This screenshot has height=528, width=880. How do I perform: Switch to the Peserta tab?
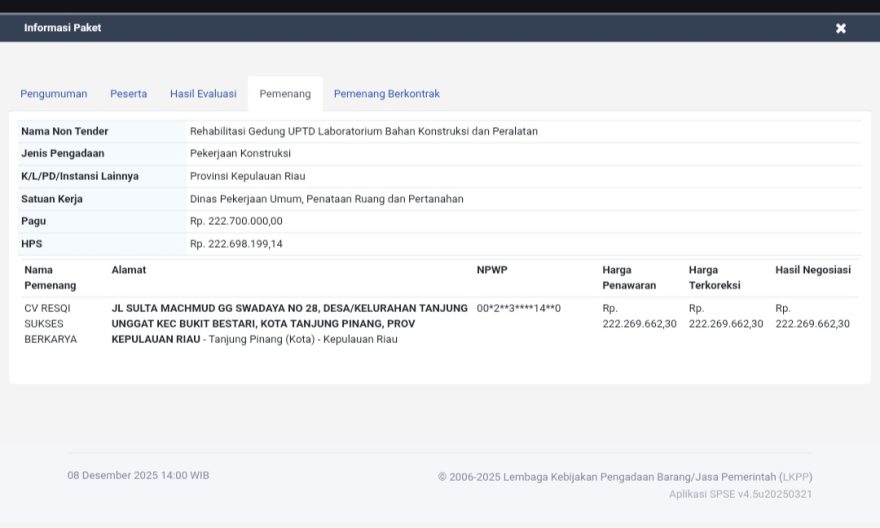point(128,94)
